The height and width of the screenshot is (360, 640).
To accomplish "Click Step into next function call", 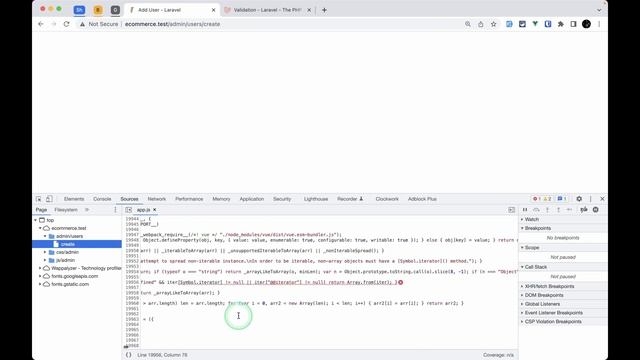I will (x=547, y=210).
